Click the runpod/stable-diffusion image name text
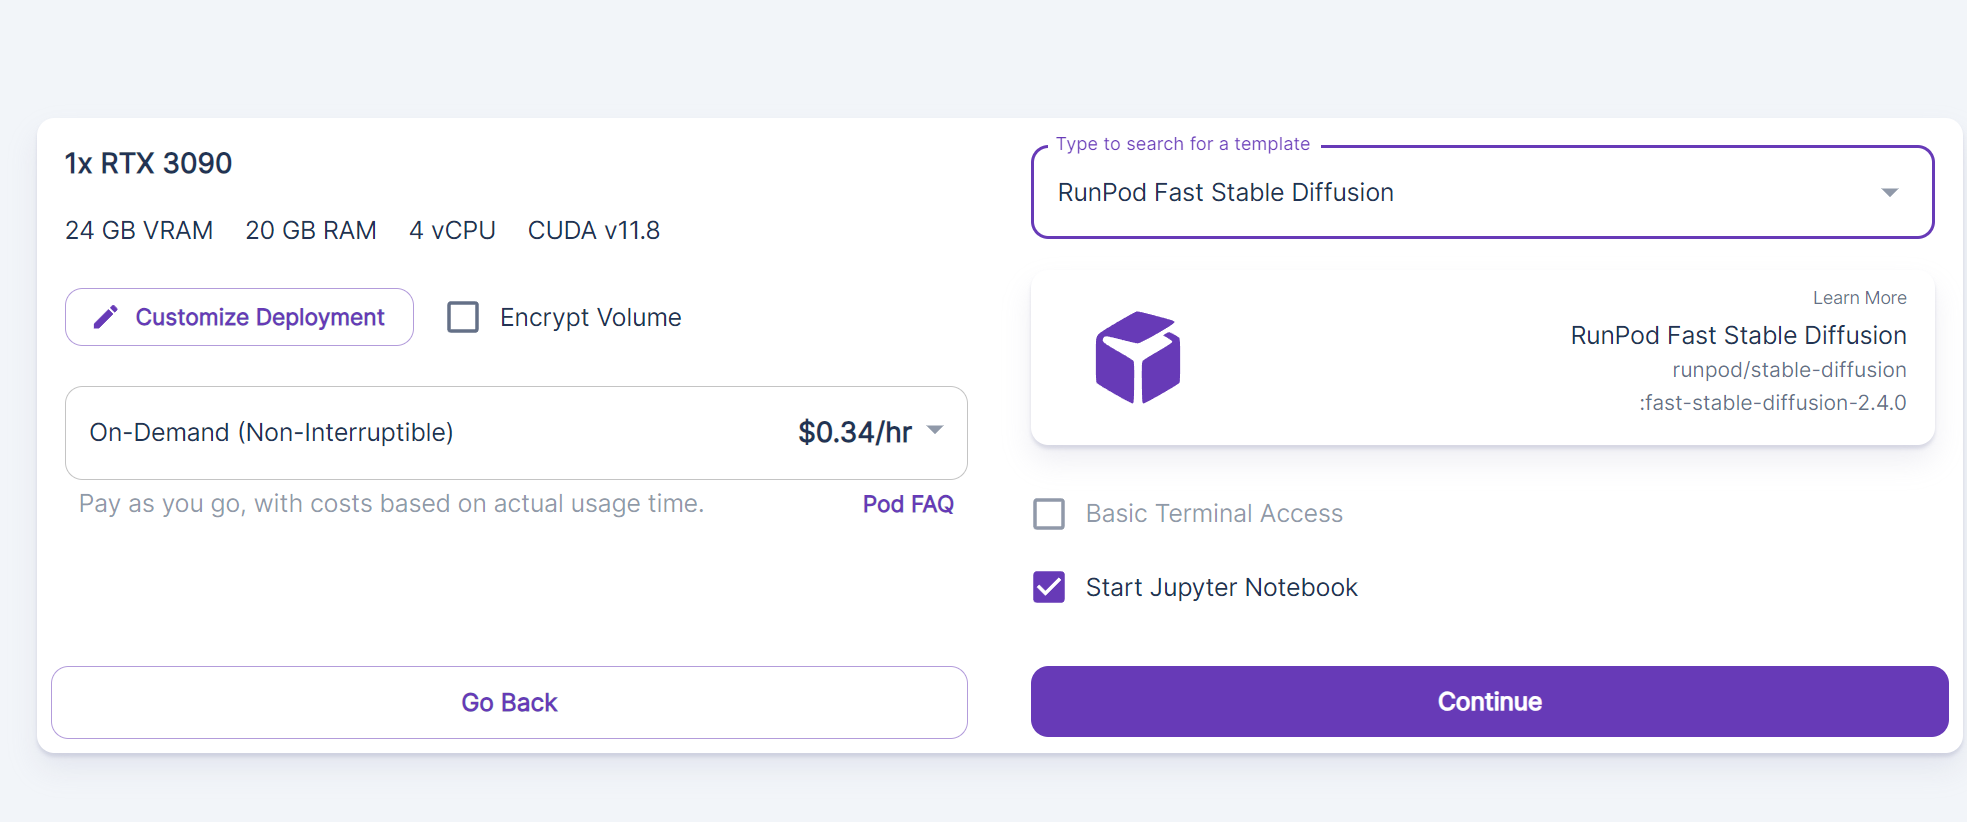Screen dimensions: 1967x822 tap(1788, 370)
